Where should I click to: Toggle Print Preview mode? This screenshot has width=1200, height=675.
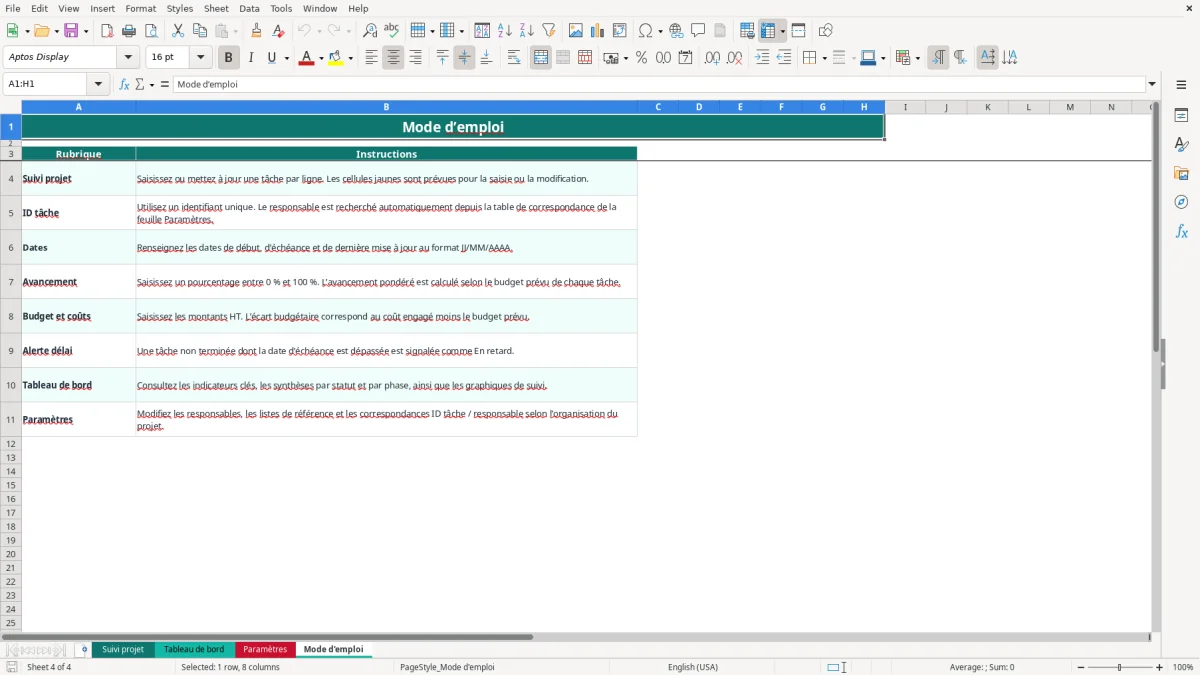(151, 31)
